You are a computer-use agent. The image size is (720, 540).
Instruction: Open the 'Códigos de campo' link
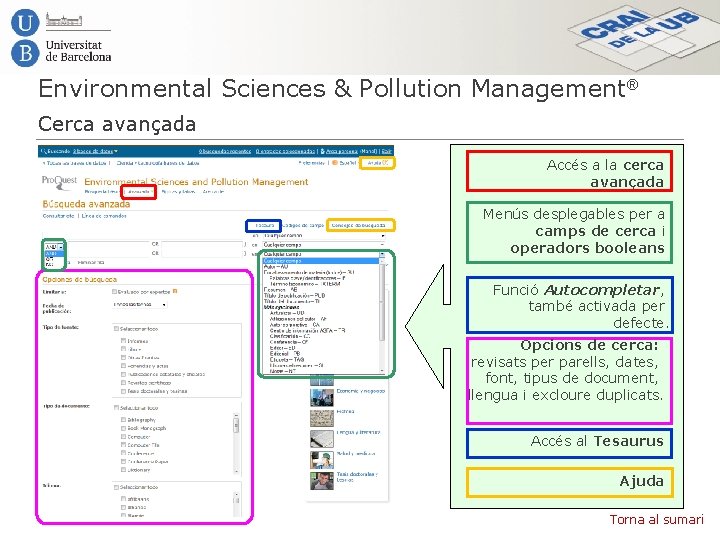click(303, 225)
